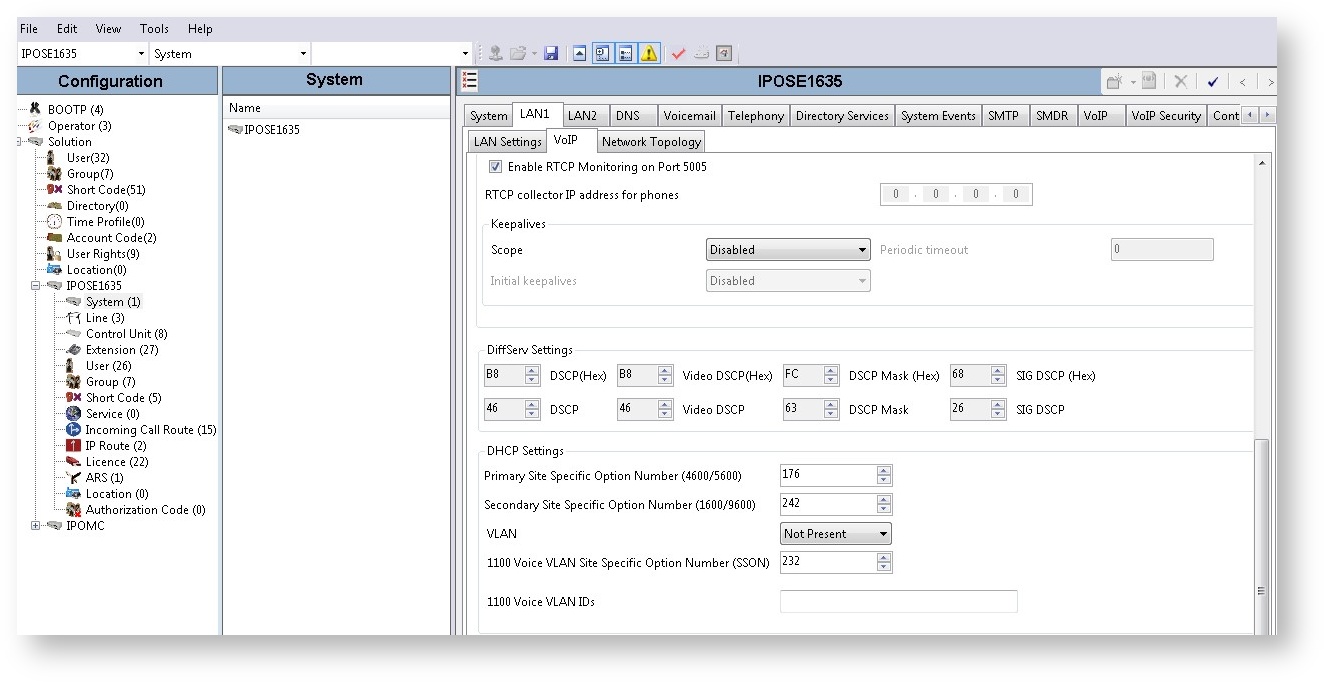Toggle the error pane warning icon
Screen dimensions: 1325x683
click(647, 52)
